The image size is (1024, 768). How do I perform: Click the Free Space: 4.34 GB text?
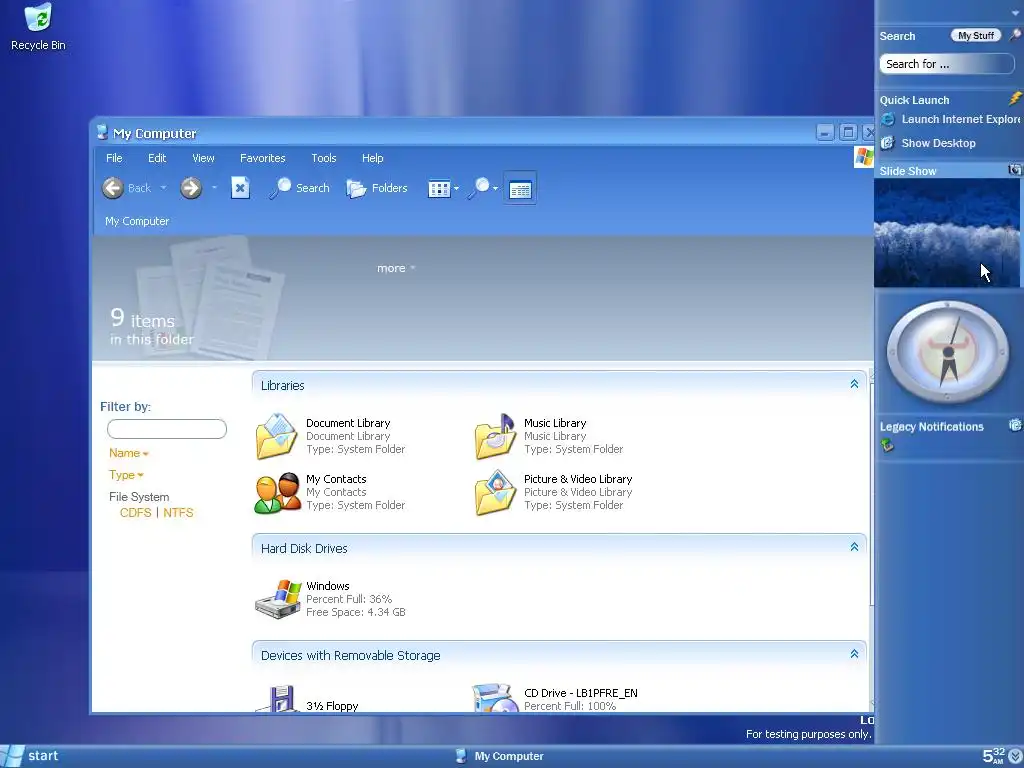(356, 613)
